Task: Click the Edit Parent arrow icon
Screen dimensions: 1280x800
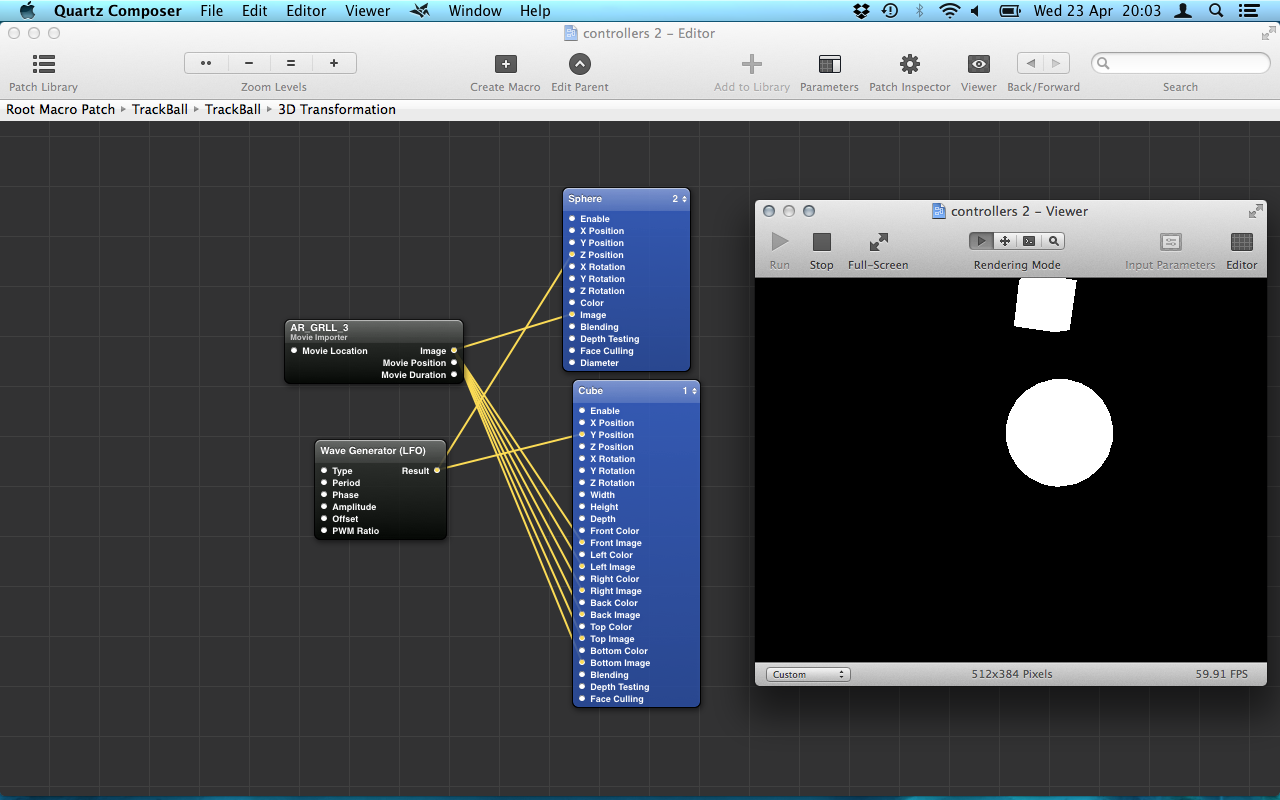Action: 580,65
